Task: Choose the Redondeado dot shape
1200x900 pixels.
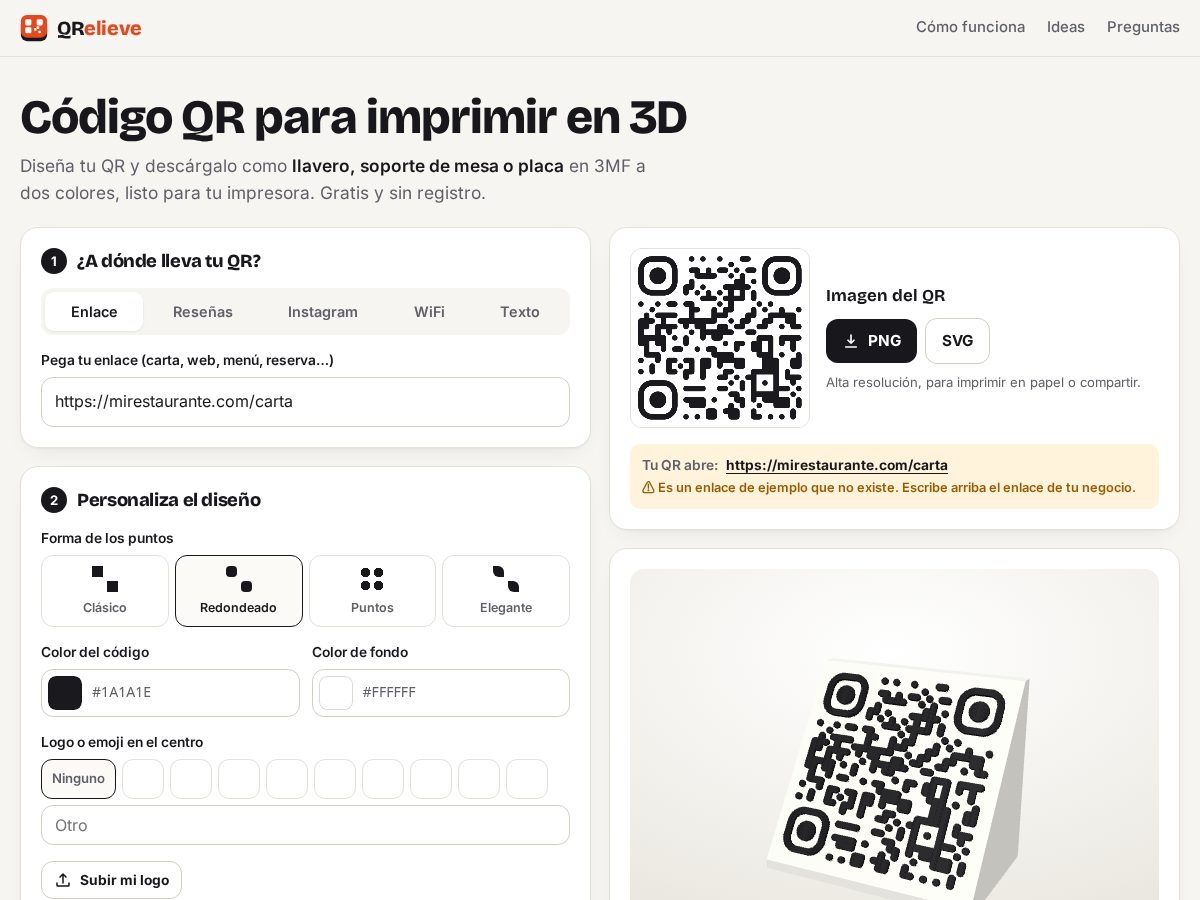Action: tap(239, 591)
